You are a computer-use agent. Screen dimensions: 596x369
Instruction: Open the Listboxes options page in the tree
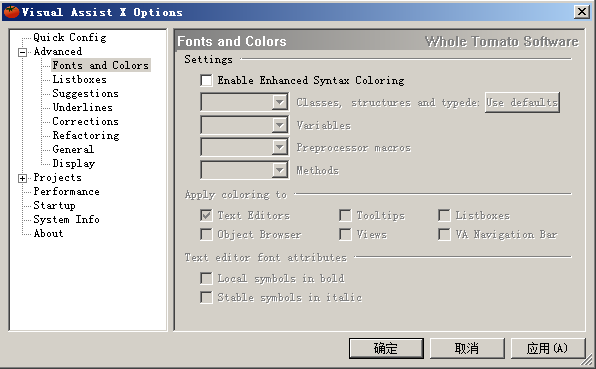79,79
